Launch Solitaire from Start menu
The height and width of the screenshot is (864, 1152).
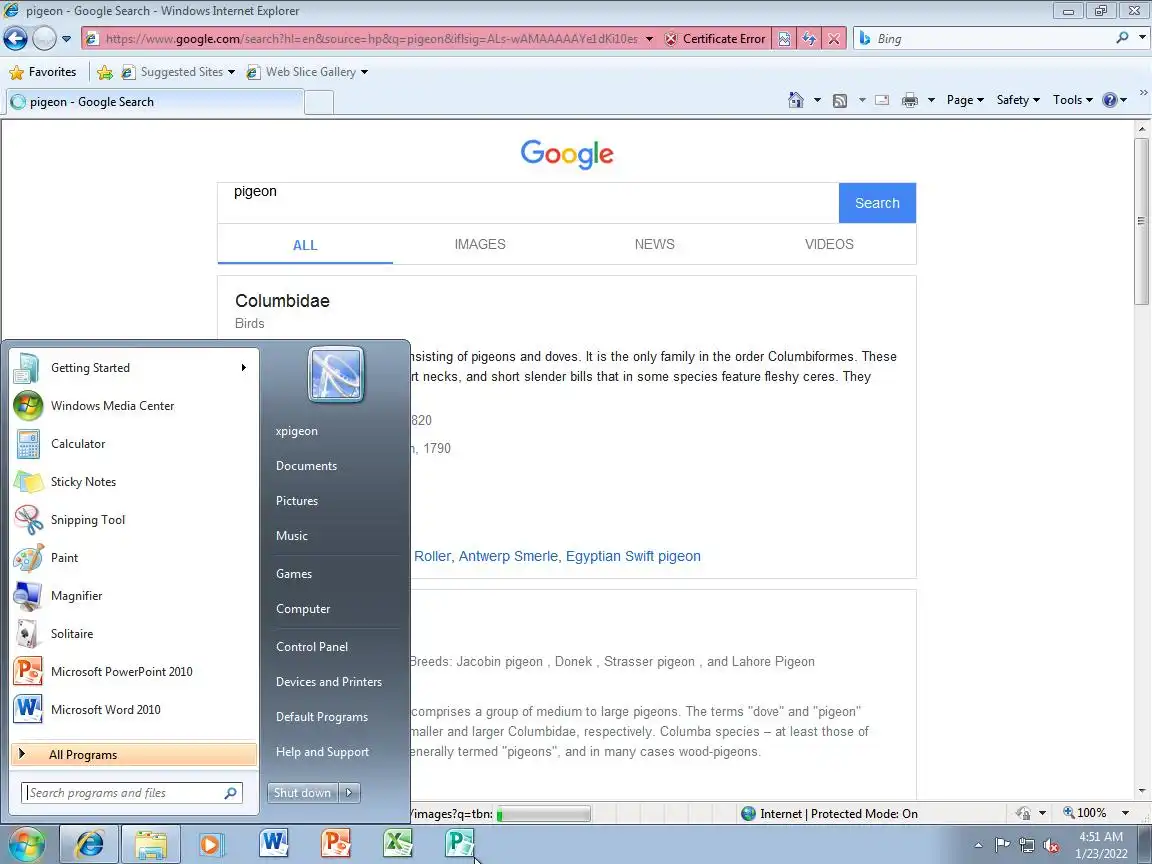pyautogui.click(x=132, y=634)
